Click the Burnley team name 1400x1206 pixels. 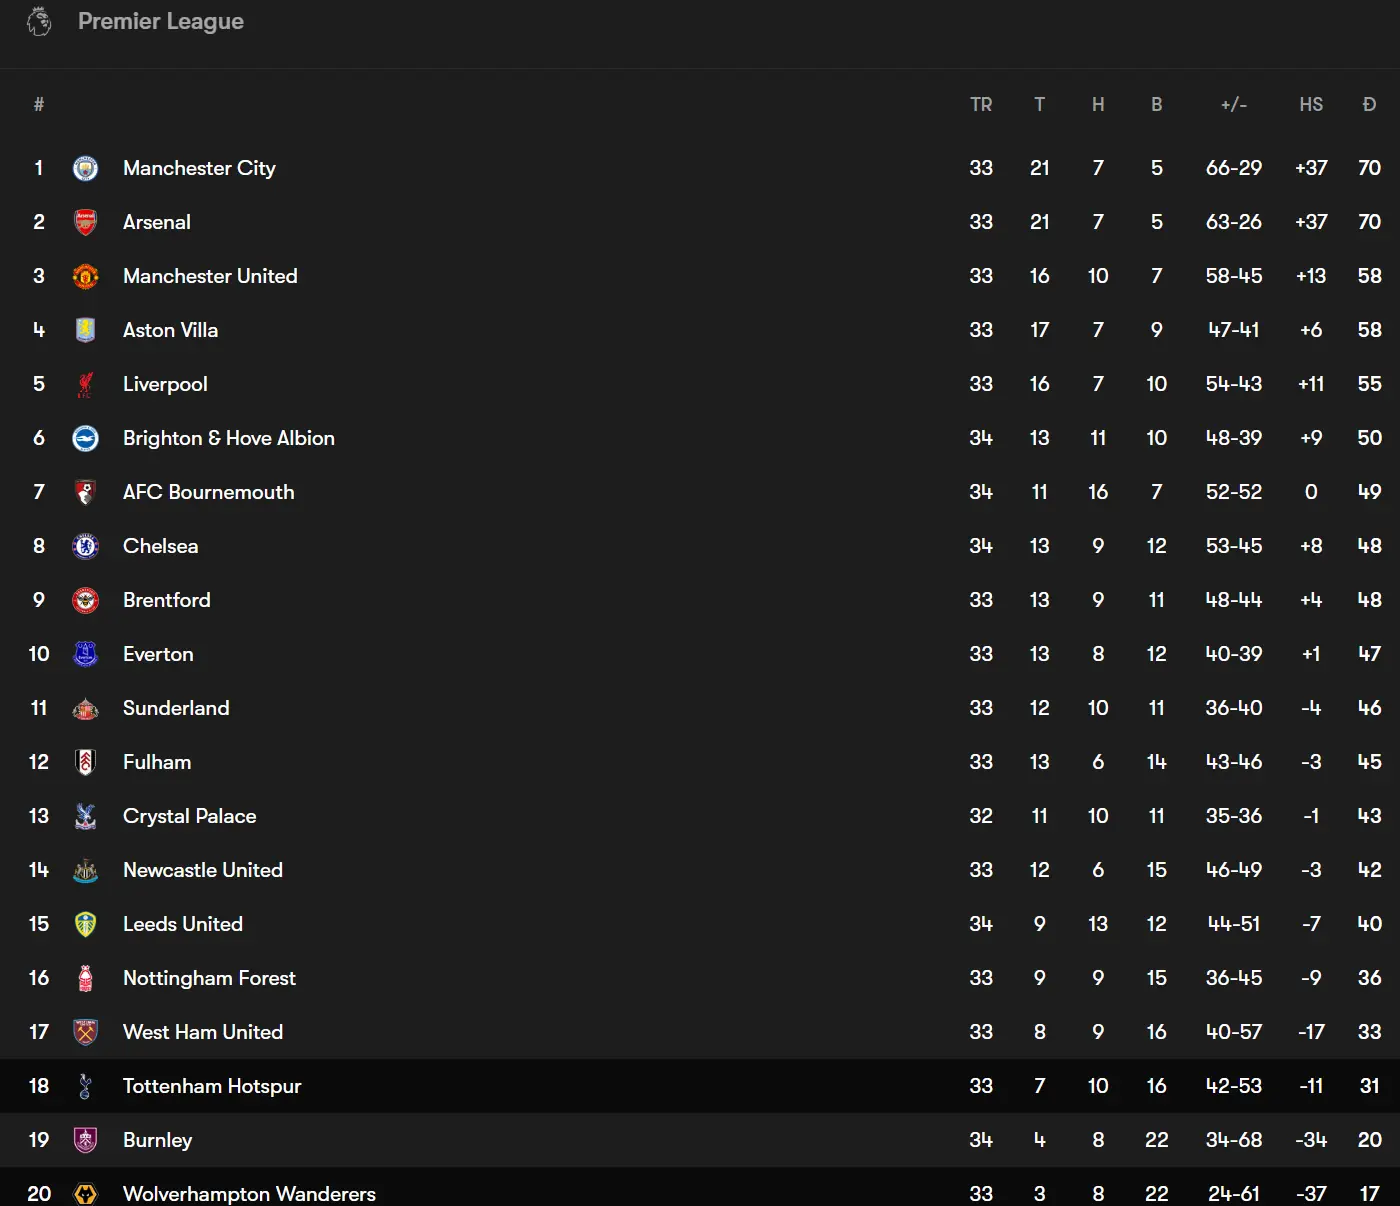tap(157, 1140)
